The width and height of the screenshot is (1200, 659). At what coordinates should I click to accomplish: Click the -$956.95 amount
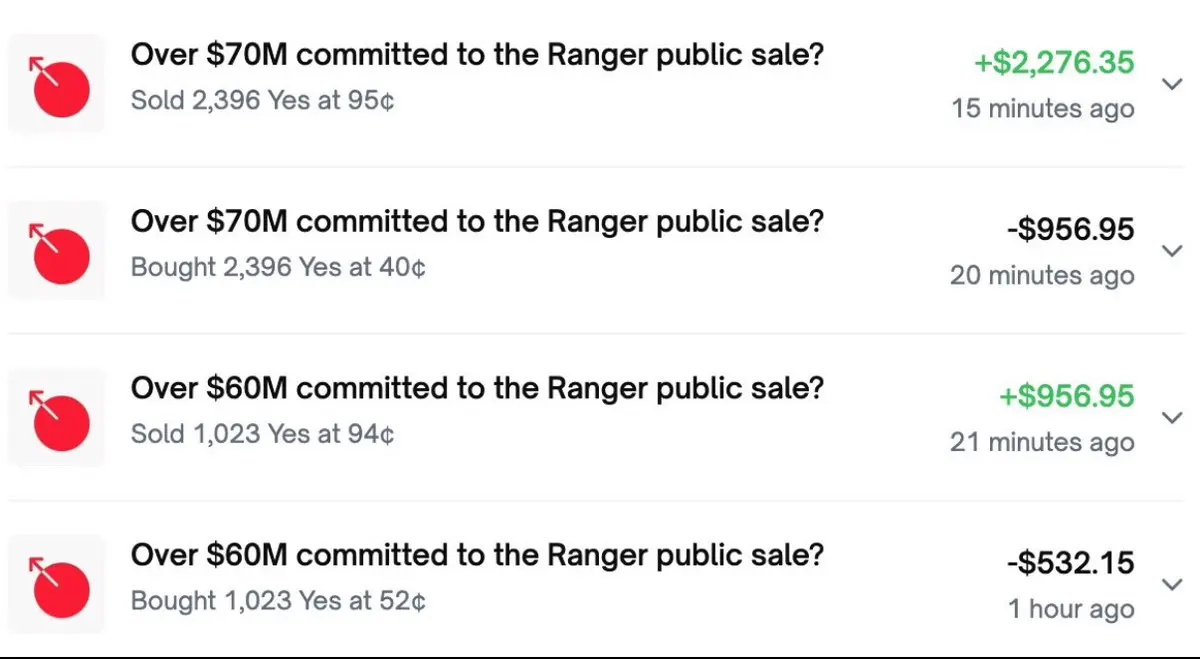coord(1070,230)
